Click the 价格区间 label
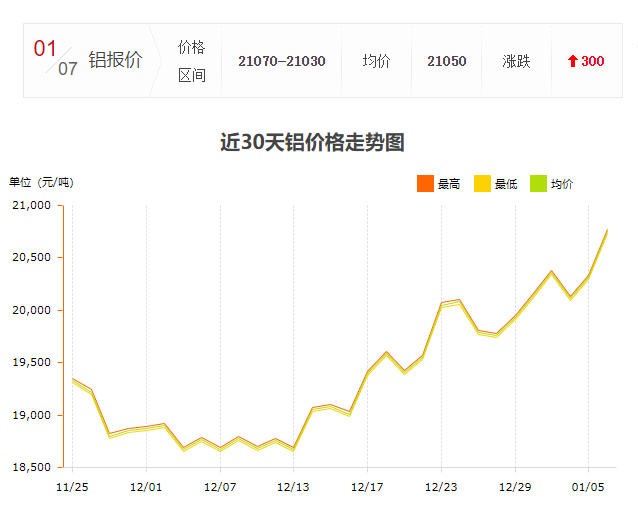638x508 pixels. click(192, 61)
